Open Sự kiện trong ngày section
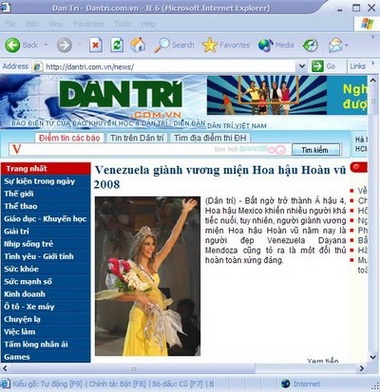Viewport: 380px width, 392px height. [x=46, y=181]
